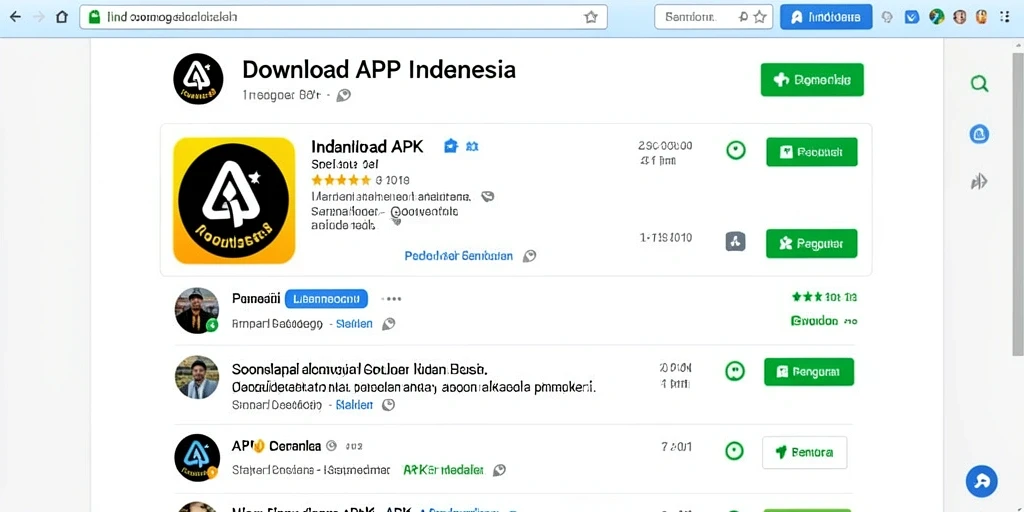The width and height of the screenshot is (1024, 512).
Task: Open the green 'AFKer indealer' link
Action: pos(443,470)
